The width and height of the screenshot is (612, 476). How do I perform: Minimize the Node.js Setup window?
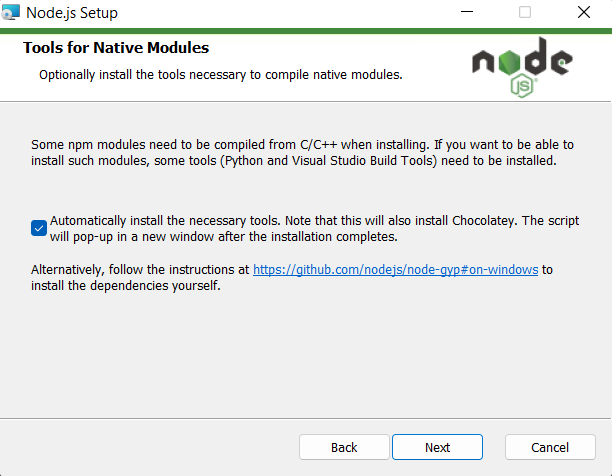(467, 13)
